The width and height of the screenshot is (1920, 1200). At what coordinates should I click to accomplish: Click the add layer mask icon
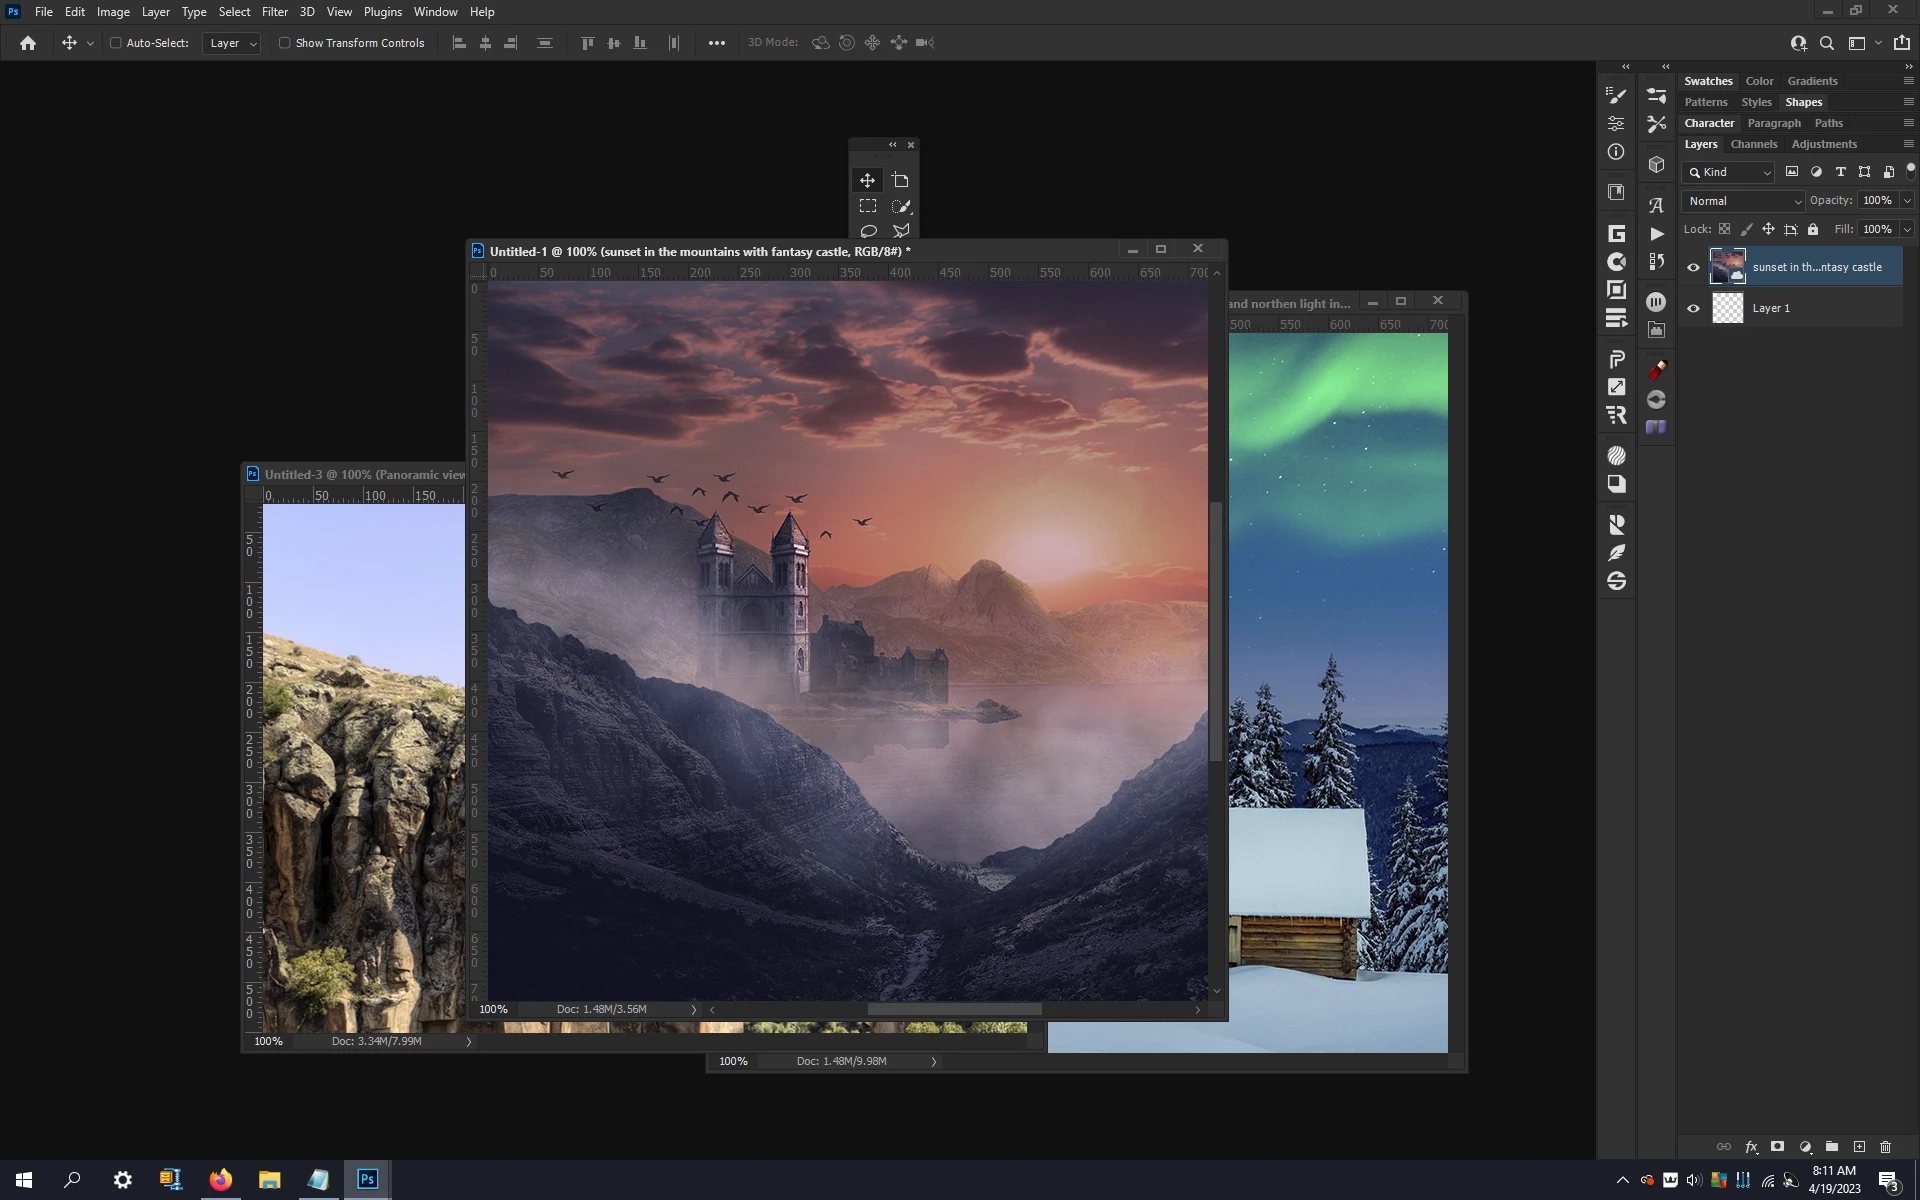(1777, 1147)
